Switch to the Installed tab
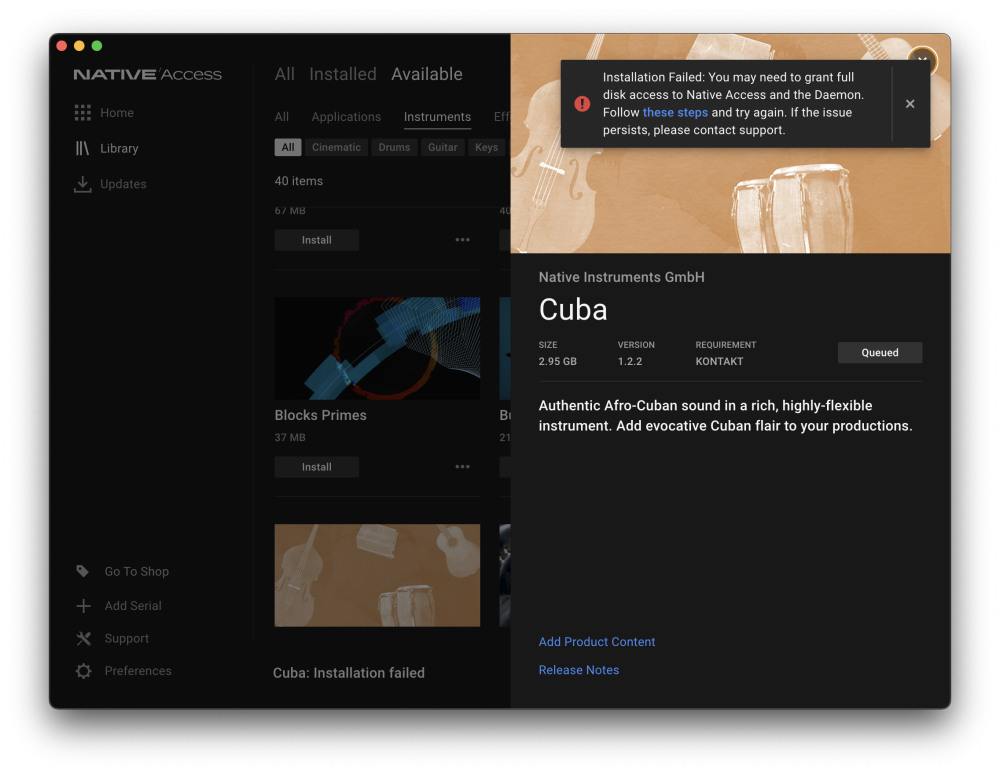 click(343, 74)
